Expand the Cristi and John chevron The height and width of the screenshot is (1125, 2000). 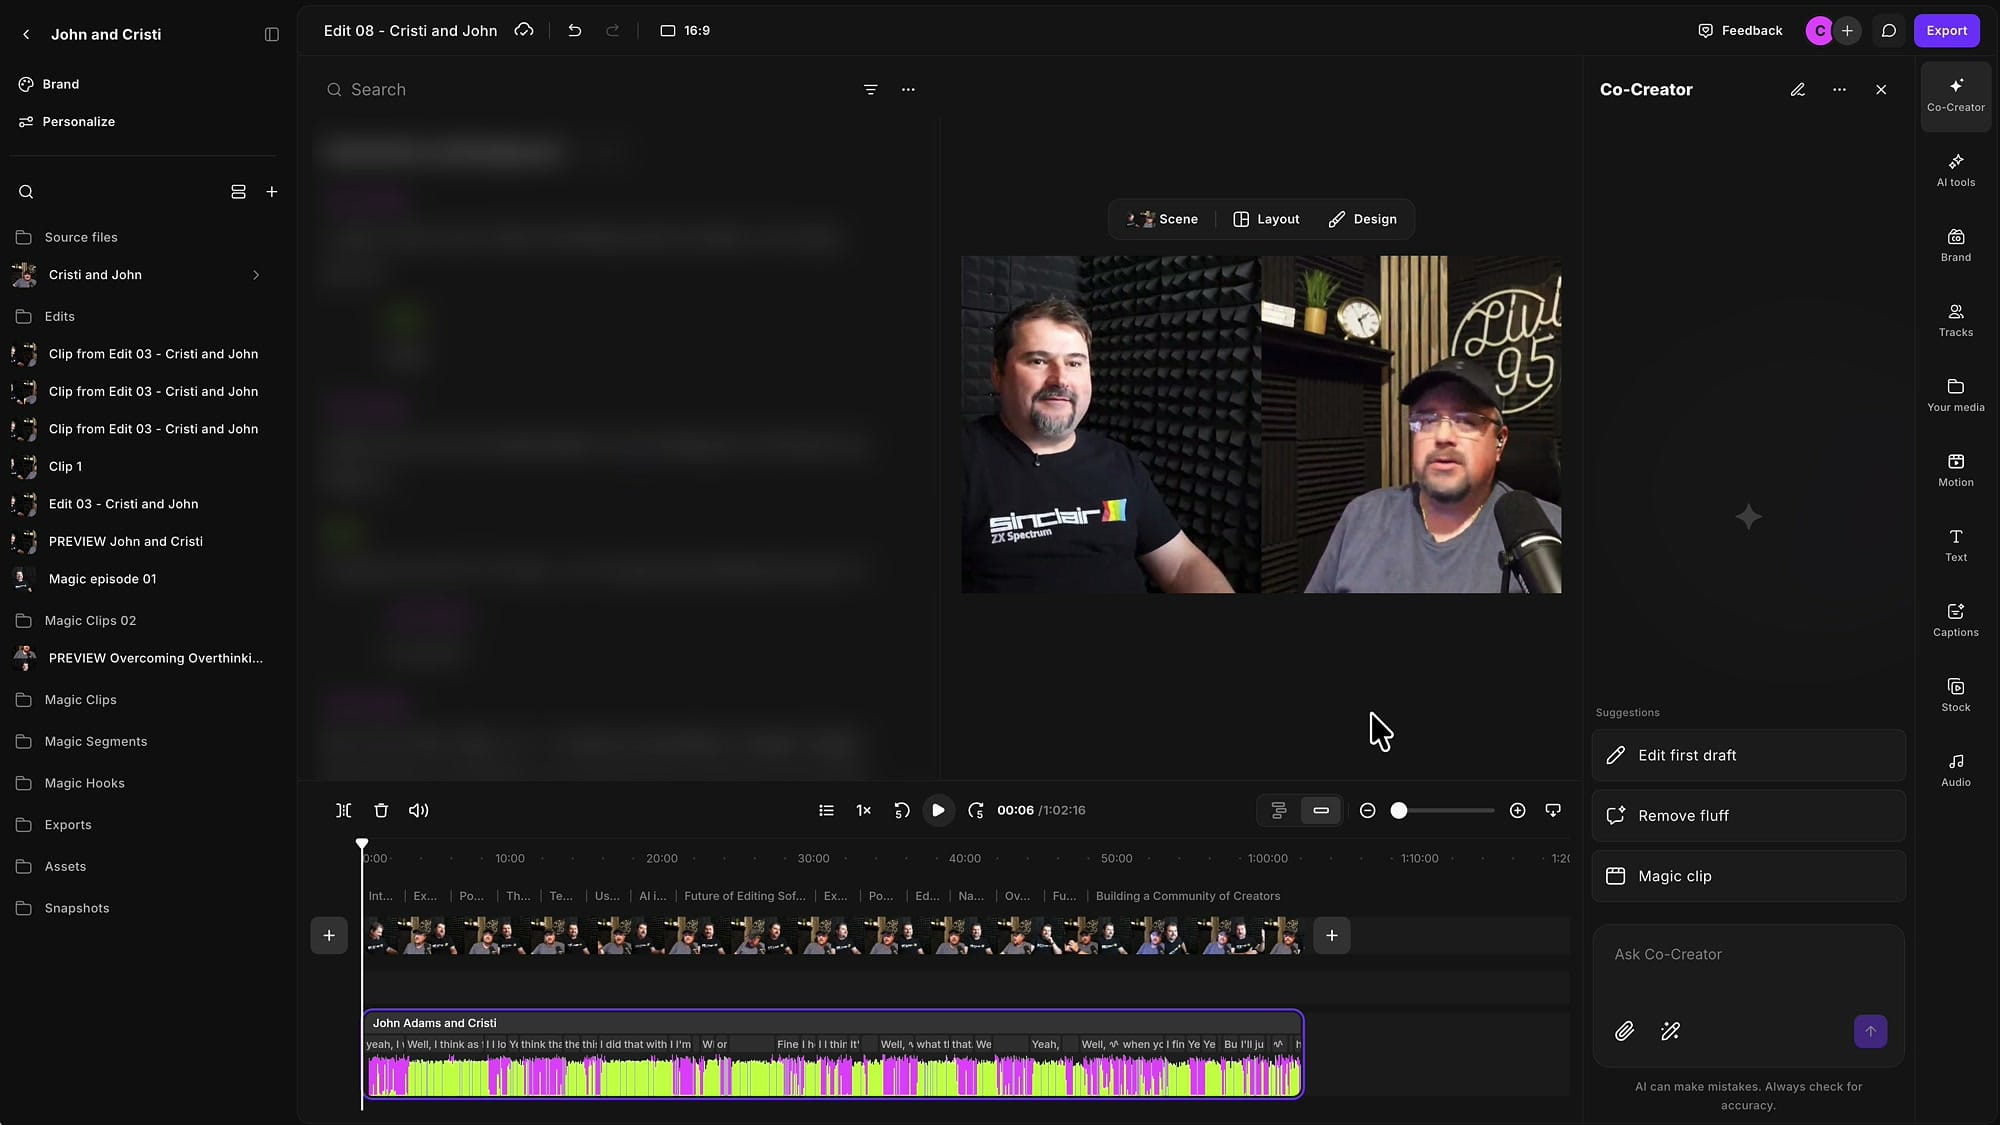tap(256, 275)
